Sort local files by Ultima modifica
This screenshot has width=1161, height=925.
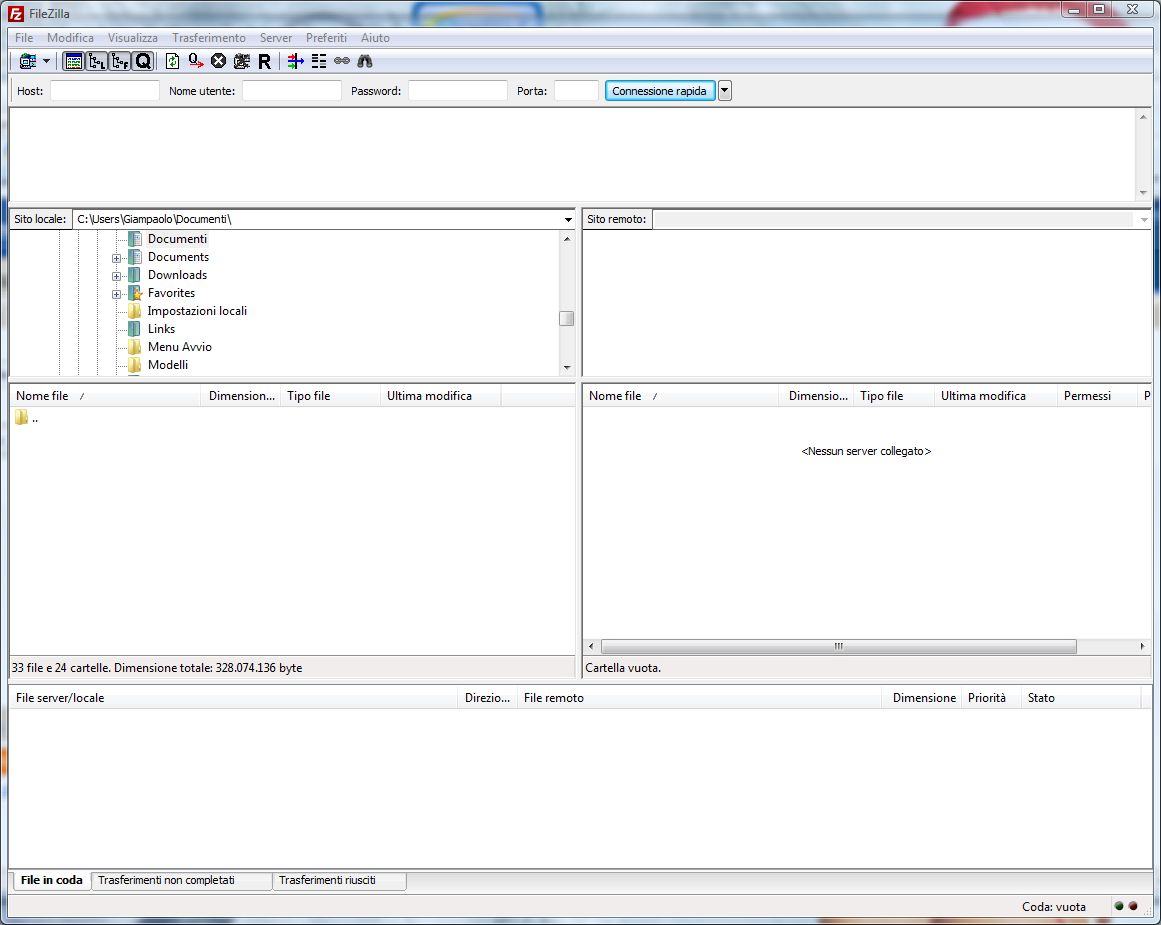(x=441, y=396)
